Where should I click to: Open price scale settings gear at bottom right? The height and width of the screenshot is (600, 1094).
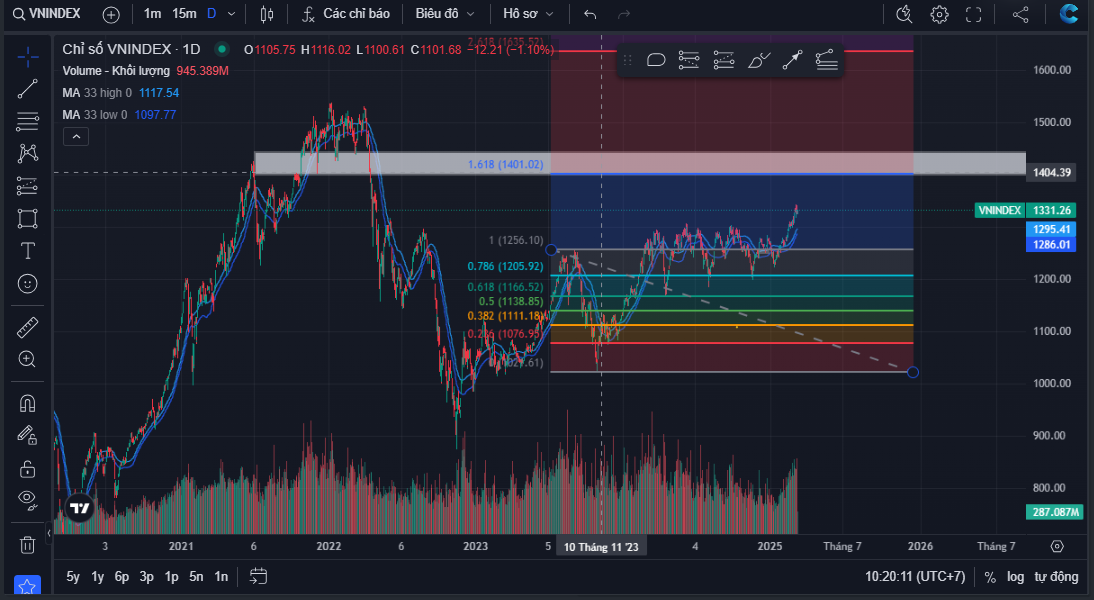pos(1057,546)
